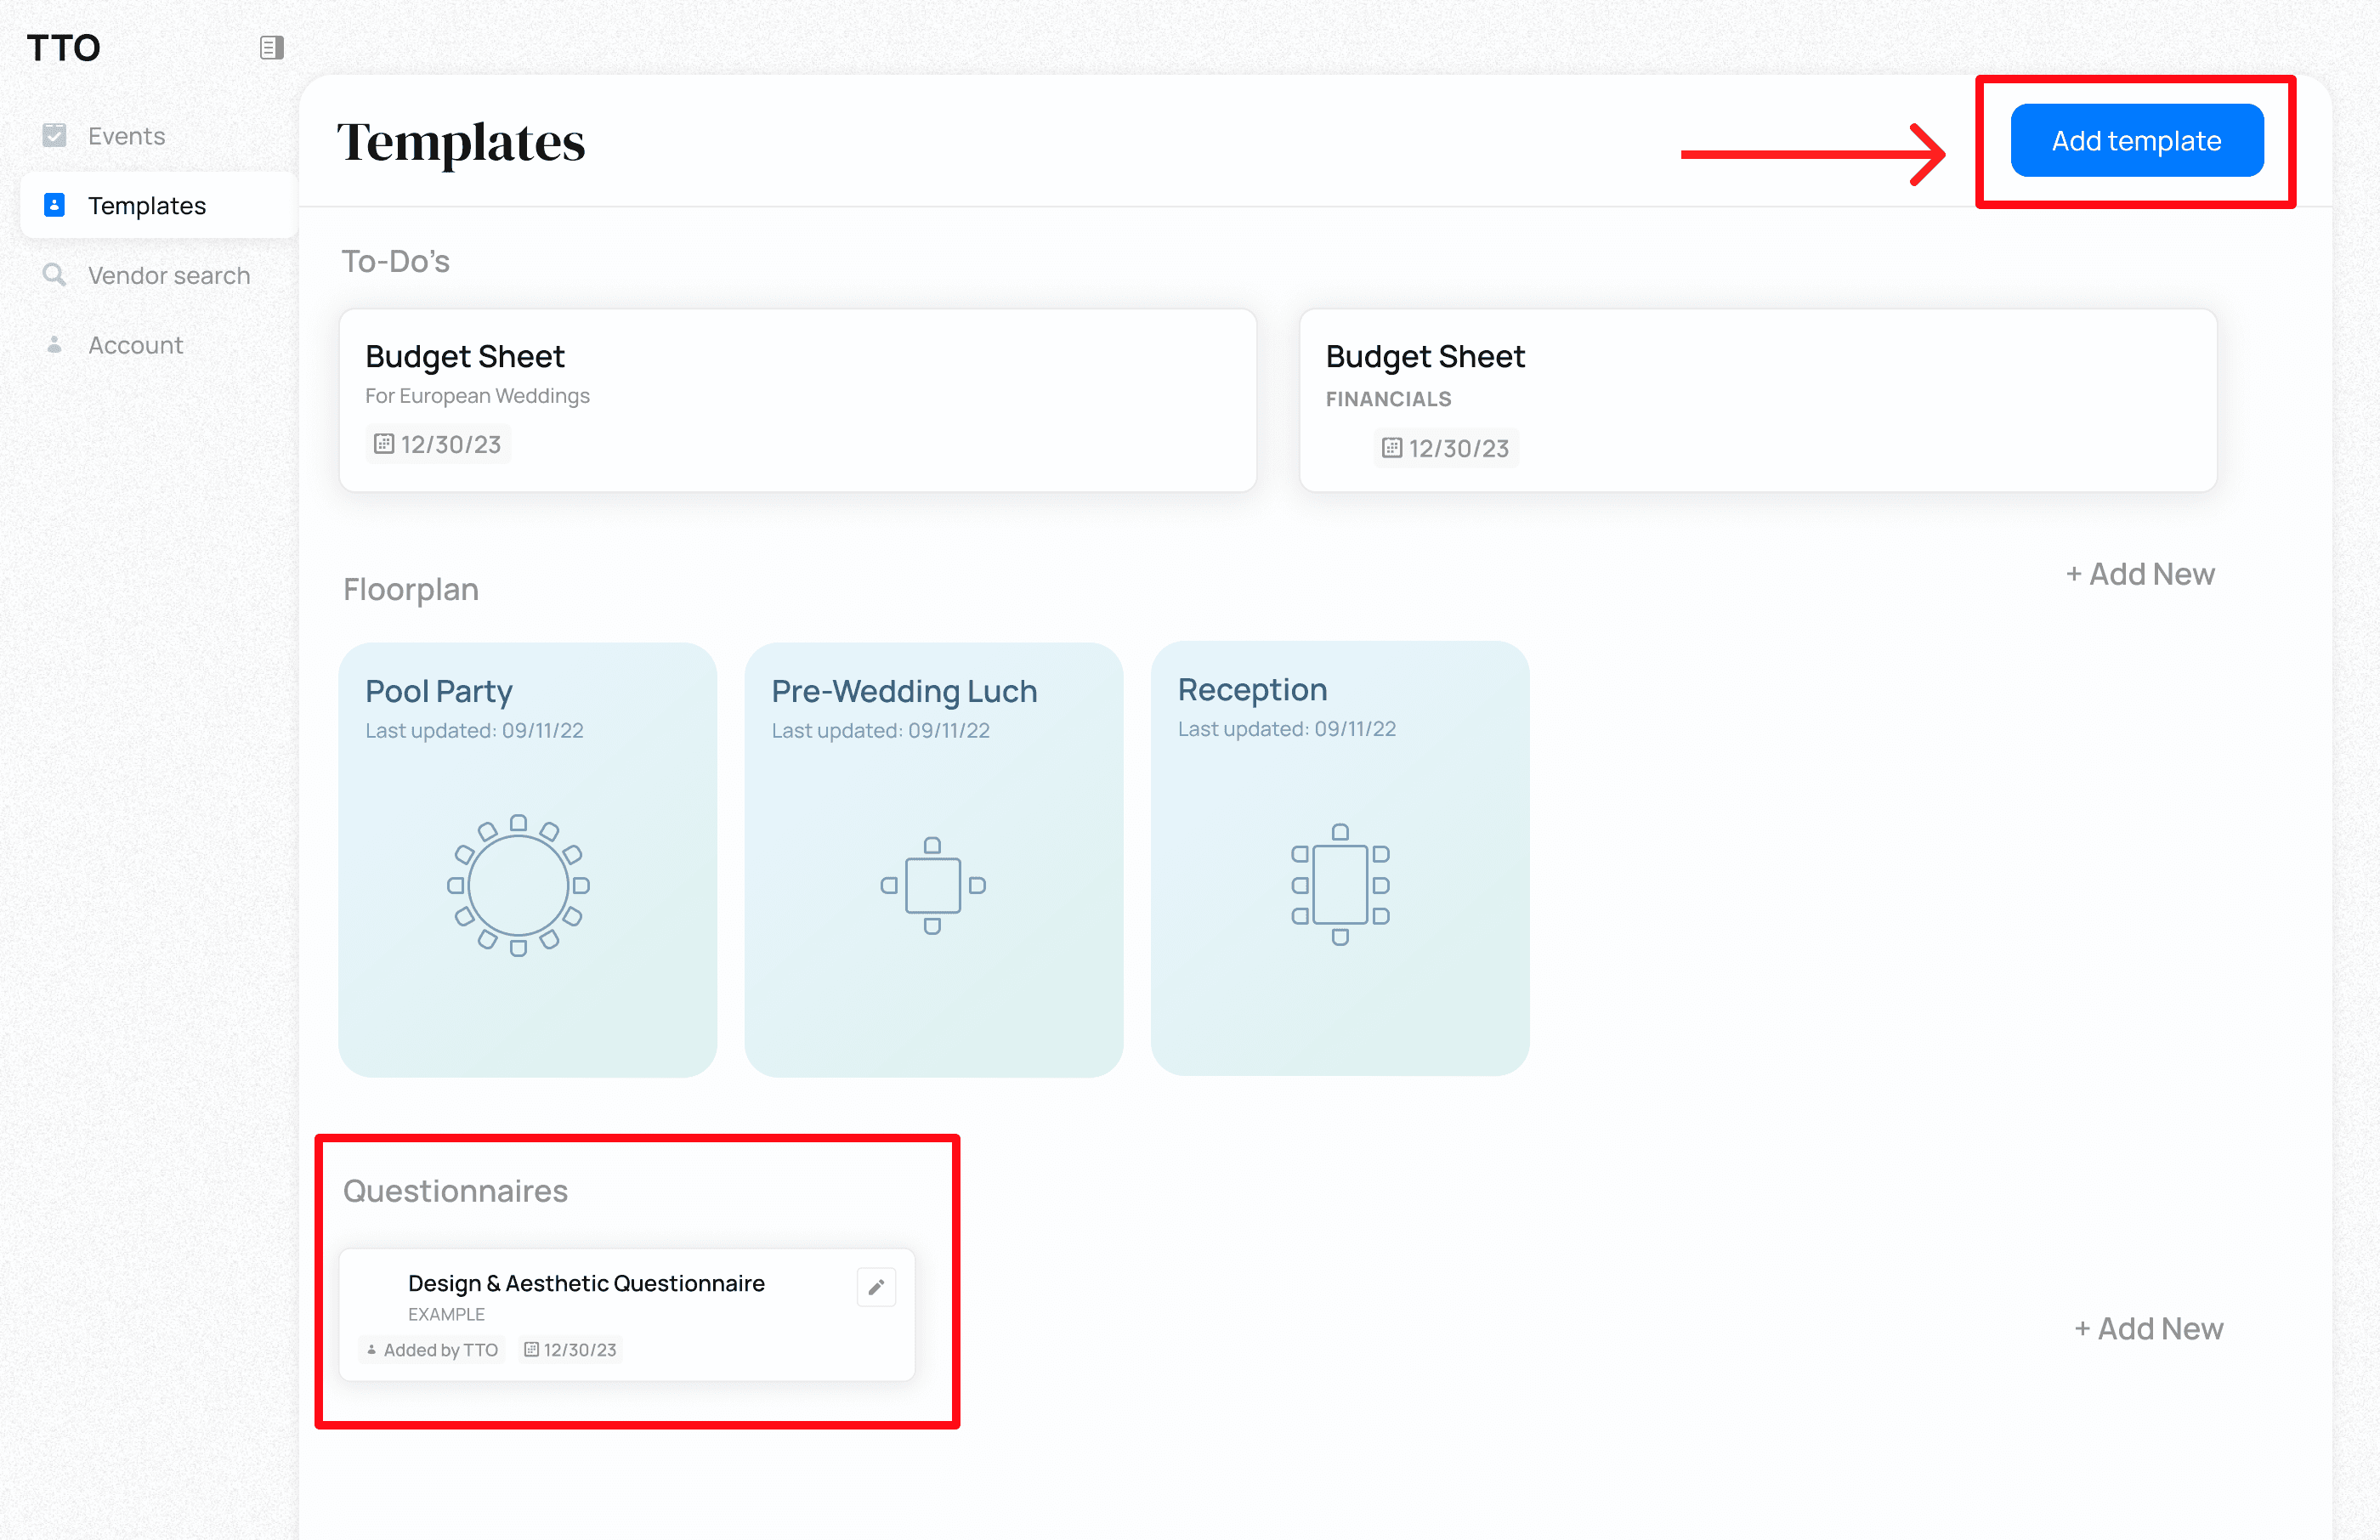
Task: Edit the Design & Aesthetic Questionnaire
Action: [875, 1287]
